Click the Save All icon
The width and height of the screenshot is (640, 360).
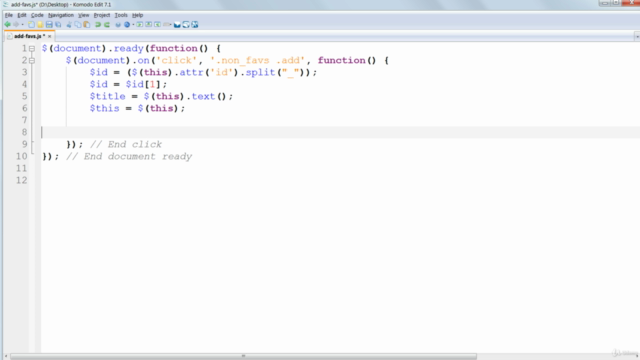[58, 25]
